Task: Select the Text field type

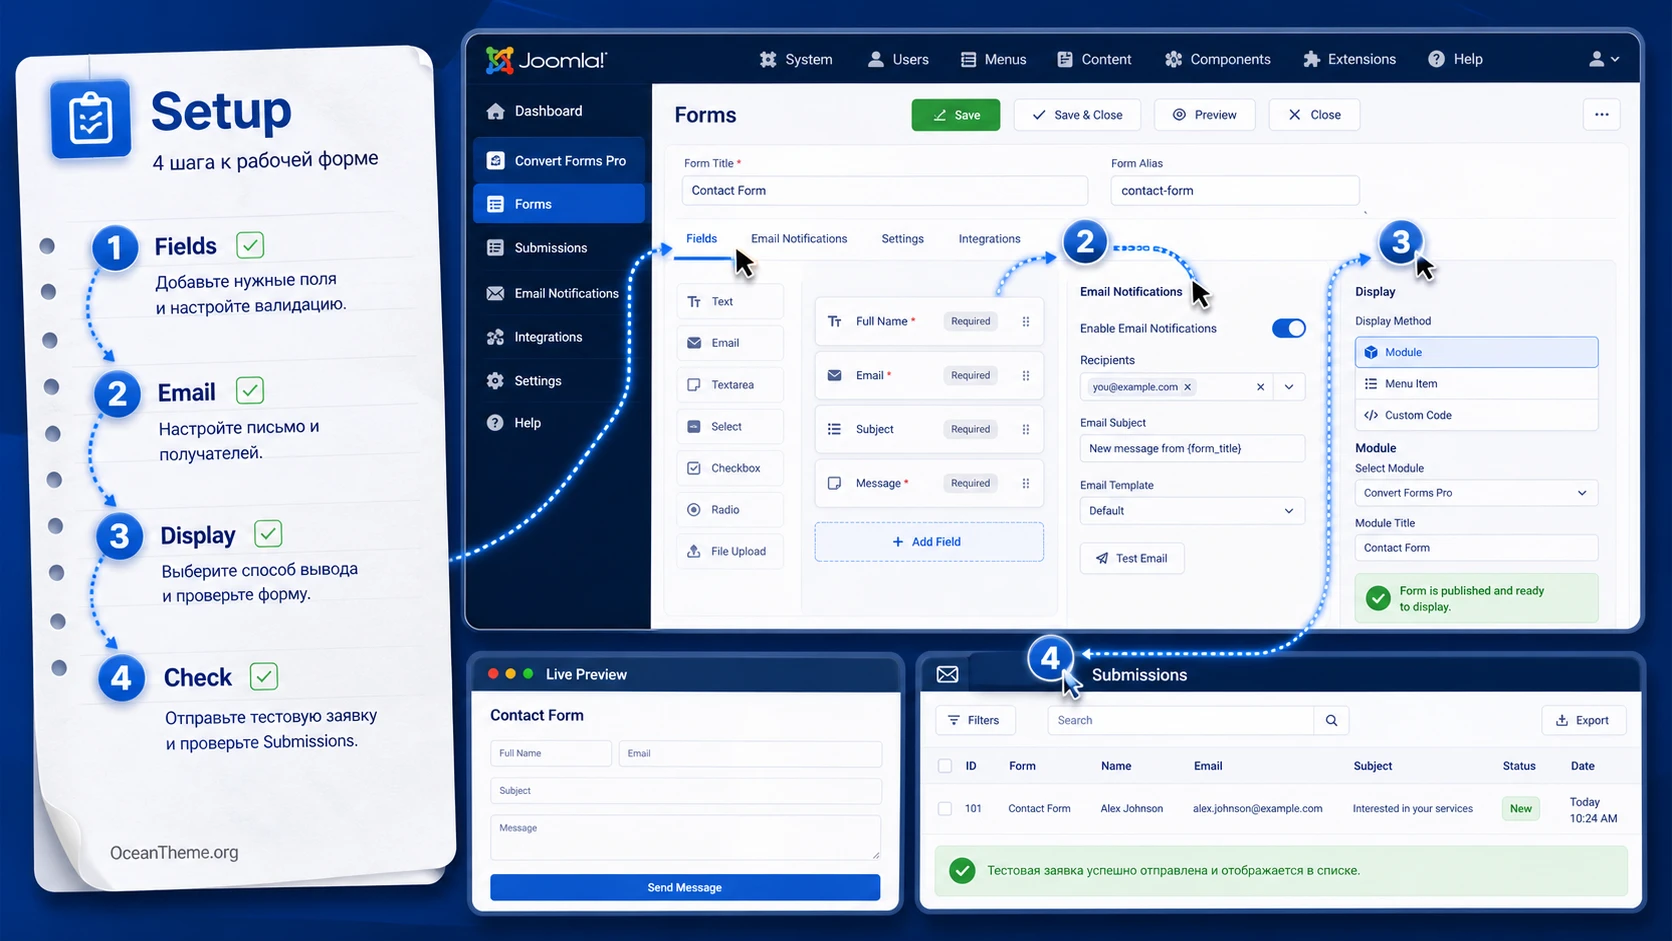Action: point(730,301)
